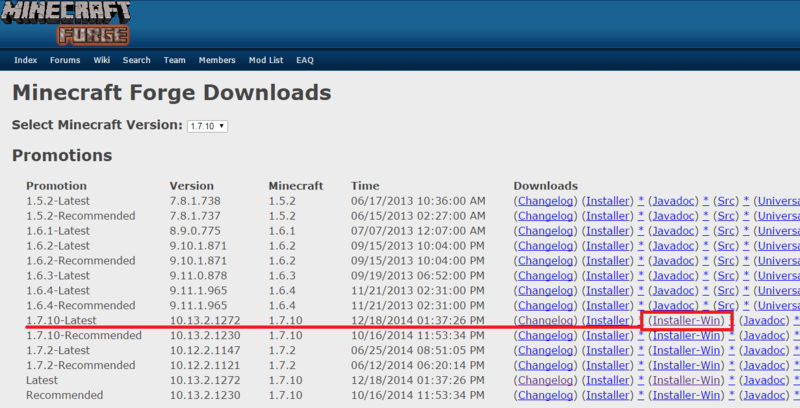Screen dimensions: 800x408
Task: Open the FAQ navigation item
Action: [x=305, y=60]
